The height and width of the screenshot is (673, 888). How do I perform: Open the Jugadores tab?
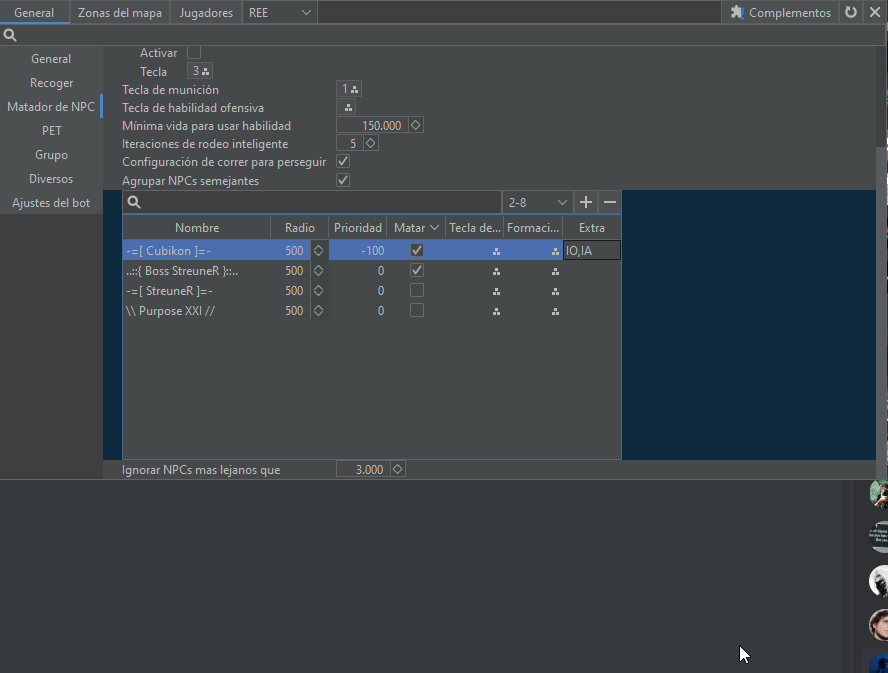point(206,13)
